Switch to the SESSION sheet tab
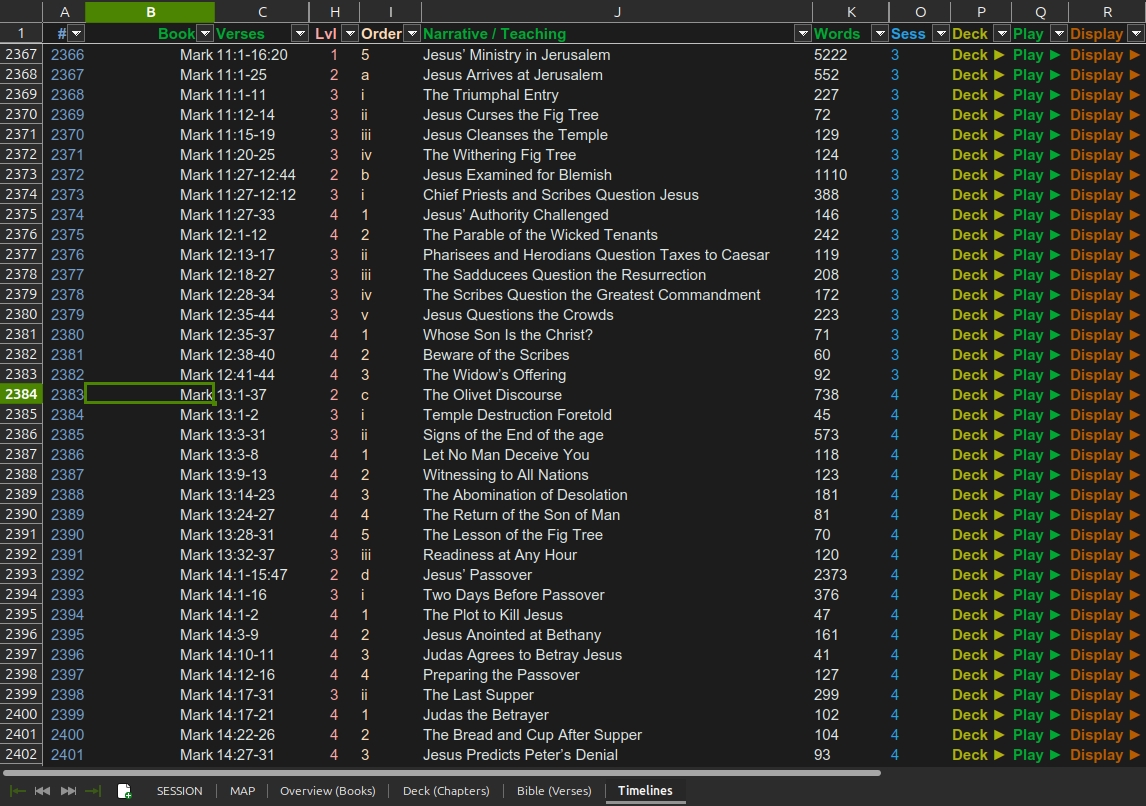 (179, 791)
